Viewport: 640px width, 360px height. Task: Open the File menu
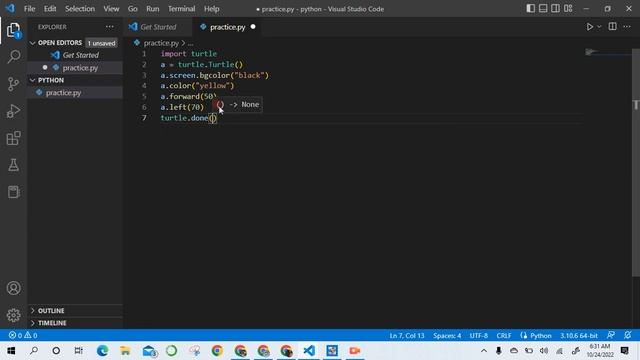point(29,9)
